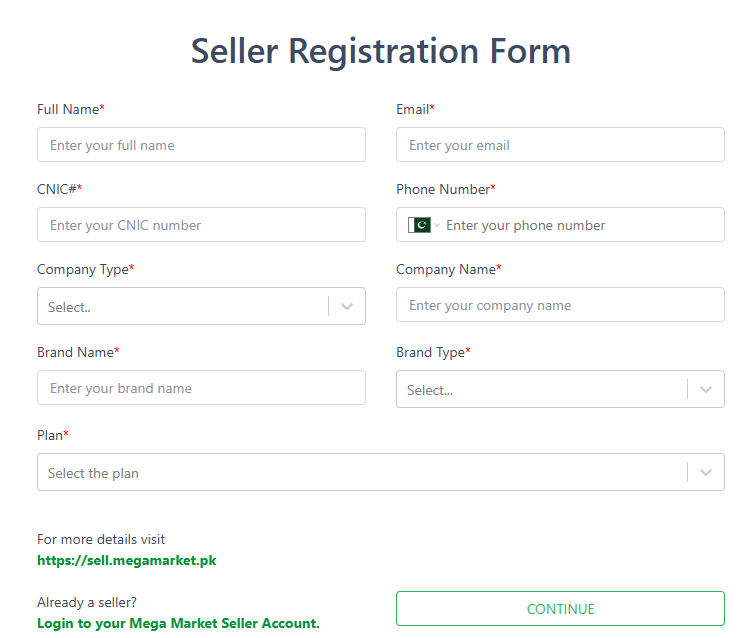Click the small arrow beside the flag
The height and width of the screenshot is (638, 755).
click(x=437, y=225)
